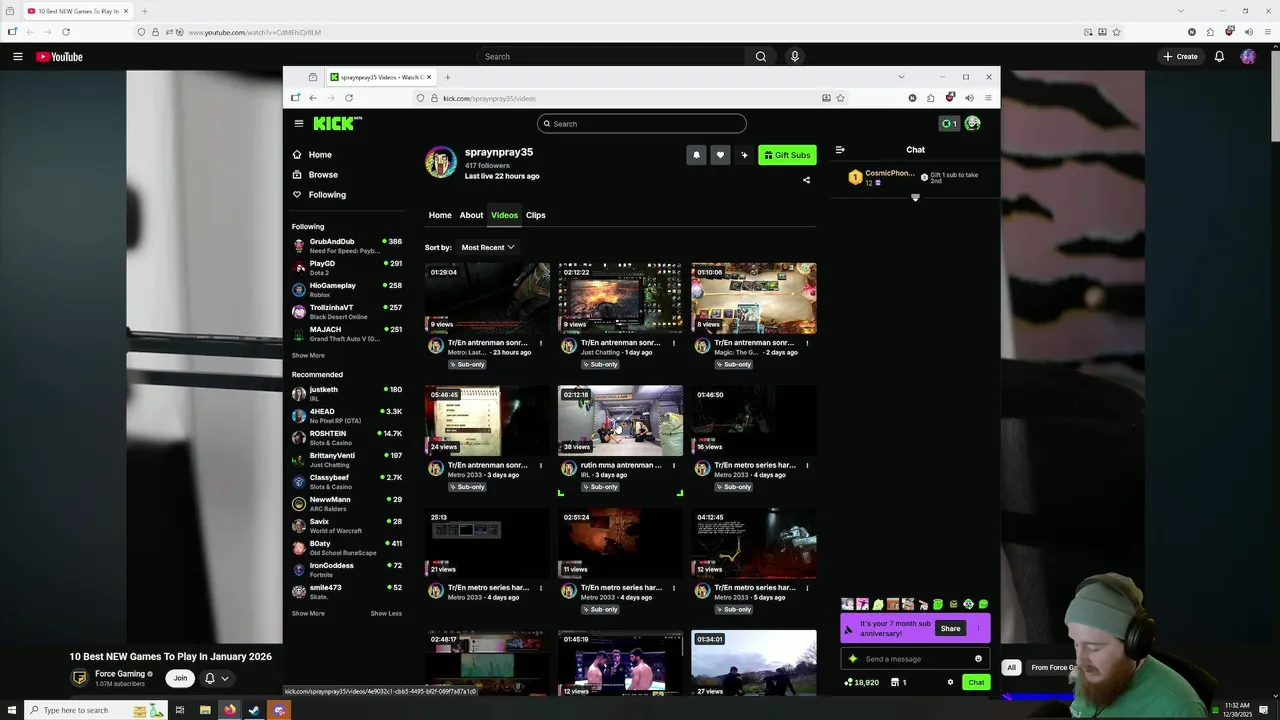Start YouTube voice search microphone
This screenshot has height=720, width=1280.
[795, 57]
